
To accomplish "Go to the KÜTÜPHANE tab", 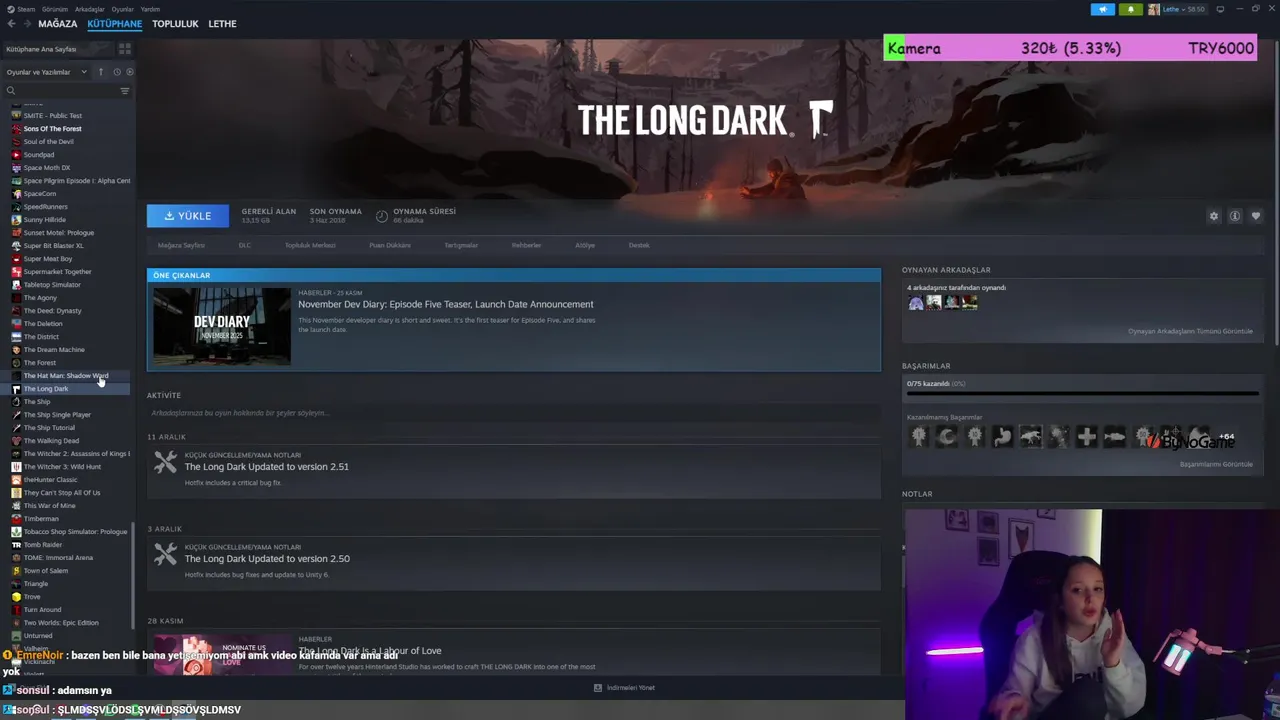I will coord(114,23).
